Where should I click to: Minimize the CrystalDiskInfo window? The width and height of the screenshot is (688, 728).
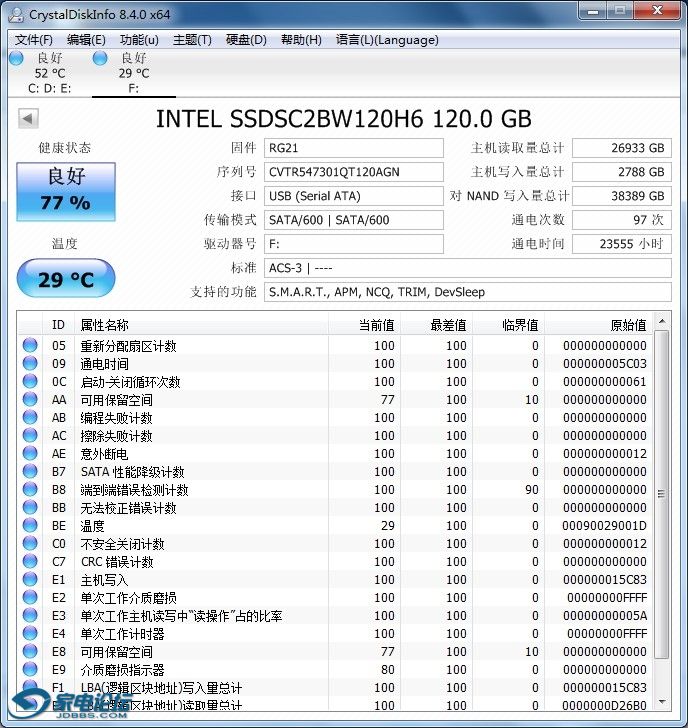pyautogui.click(x=592, y=11)
